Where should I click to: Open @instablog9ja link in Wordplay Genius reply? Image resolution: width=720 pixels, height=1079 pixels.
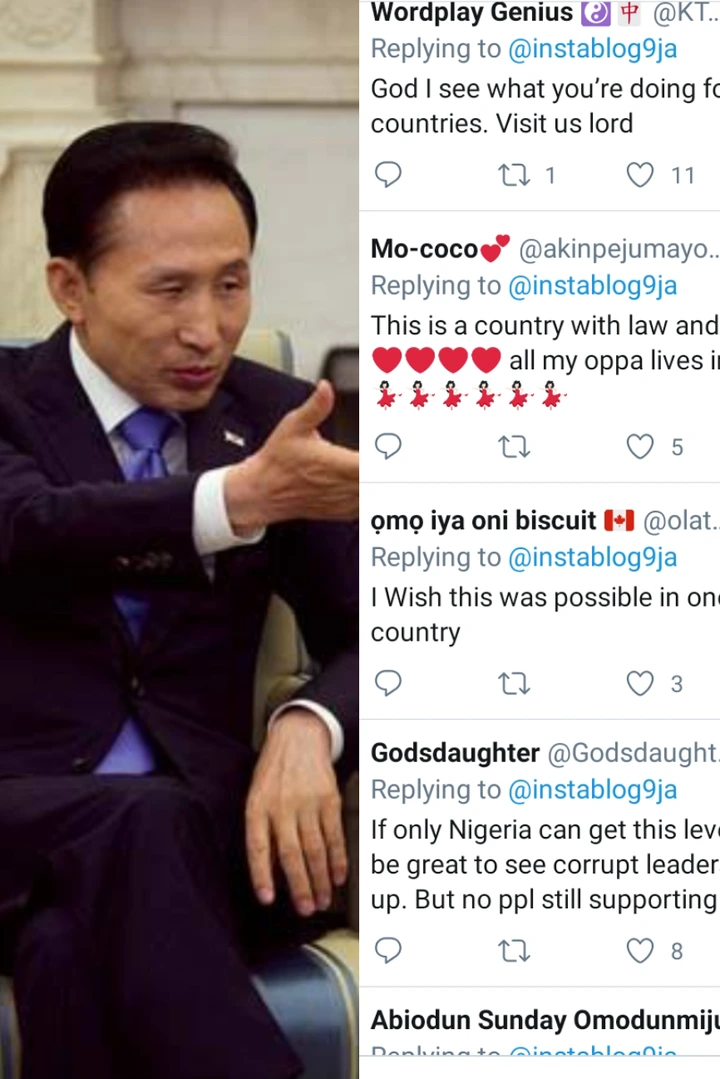[592, 48]
